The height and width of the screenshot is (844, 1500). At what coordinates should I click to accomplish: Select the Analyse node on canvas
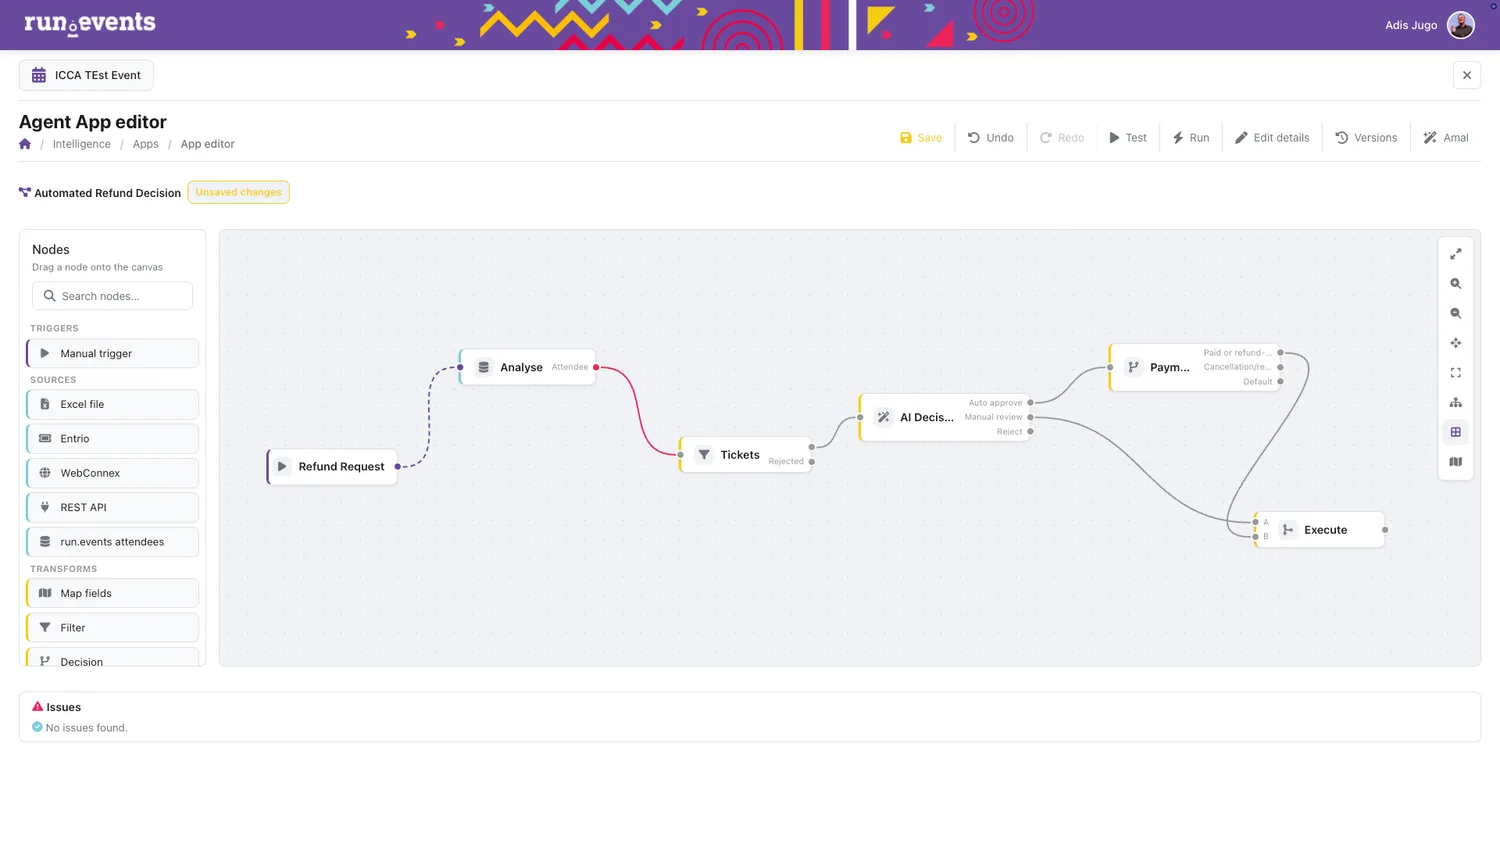pos(528,367)
